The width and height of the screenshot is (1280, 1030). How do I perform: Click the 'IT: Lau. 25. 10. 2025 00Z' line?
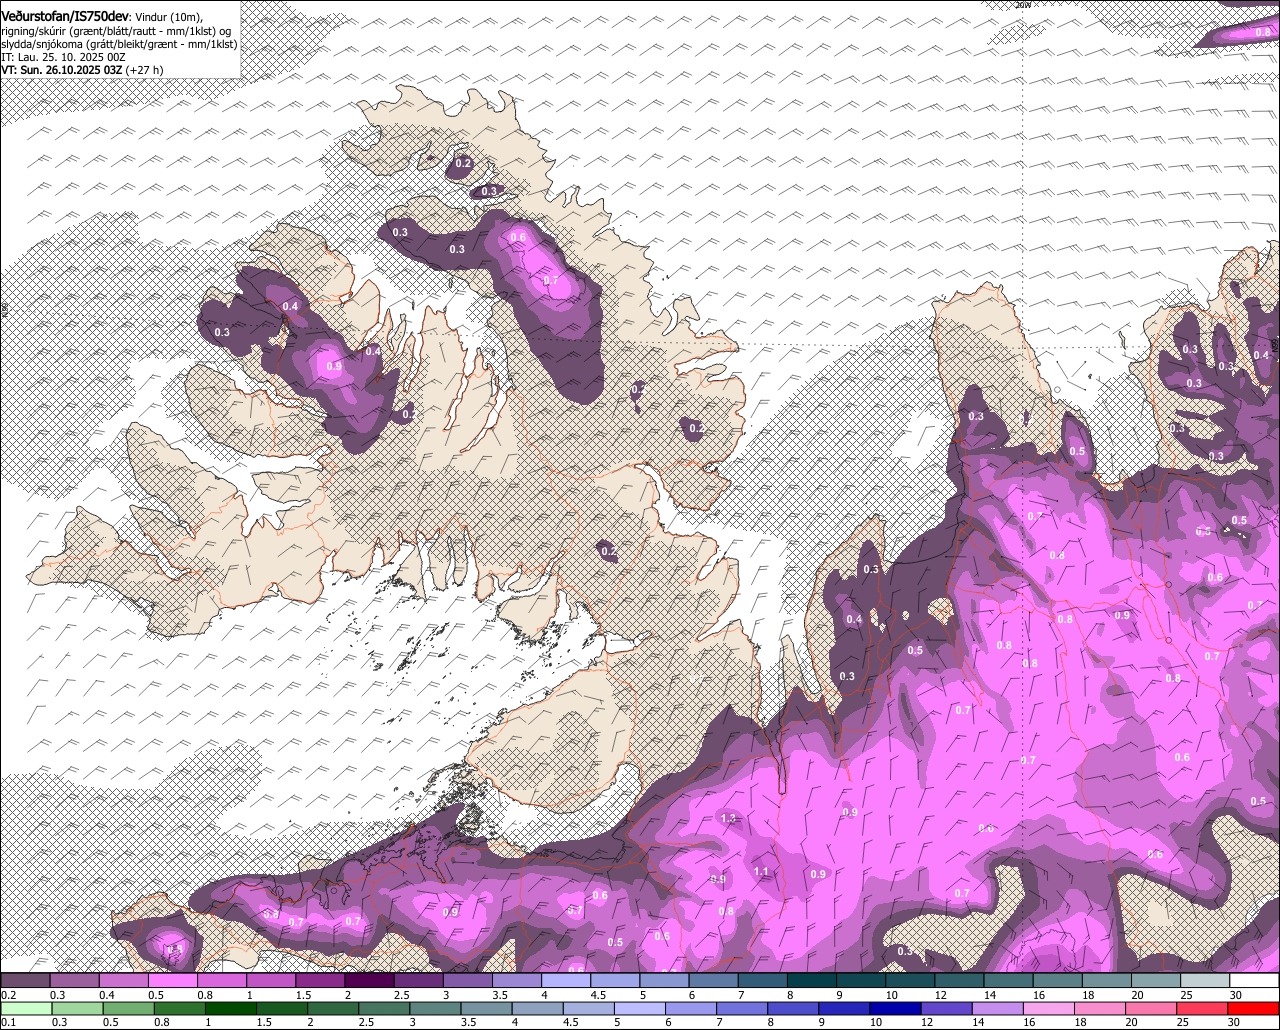point(63,58)
